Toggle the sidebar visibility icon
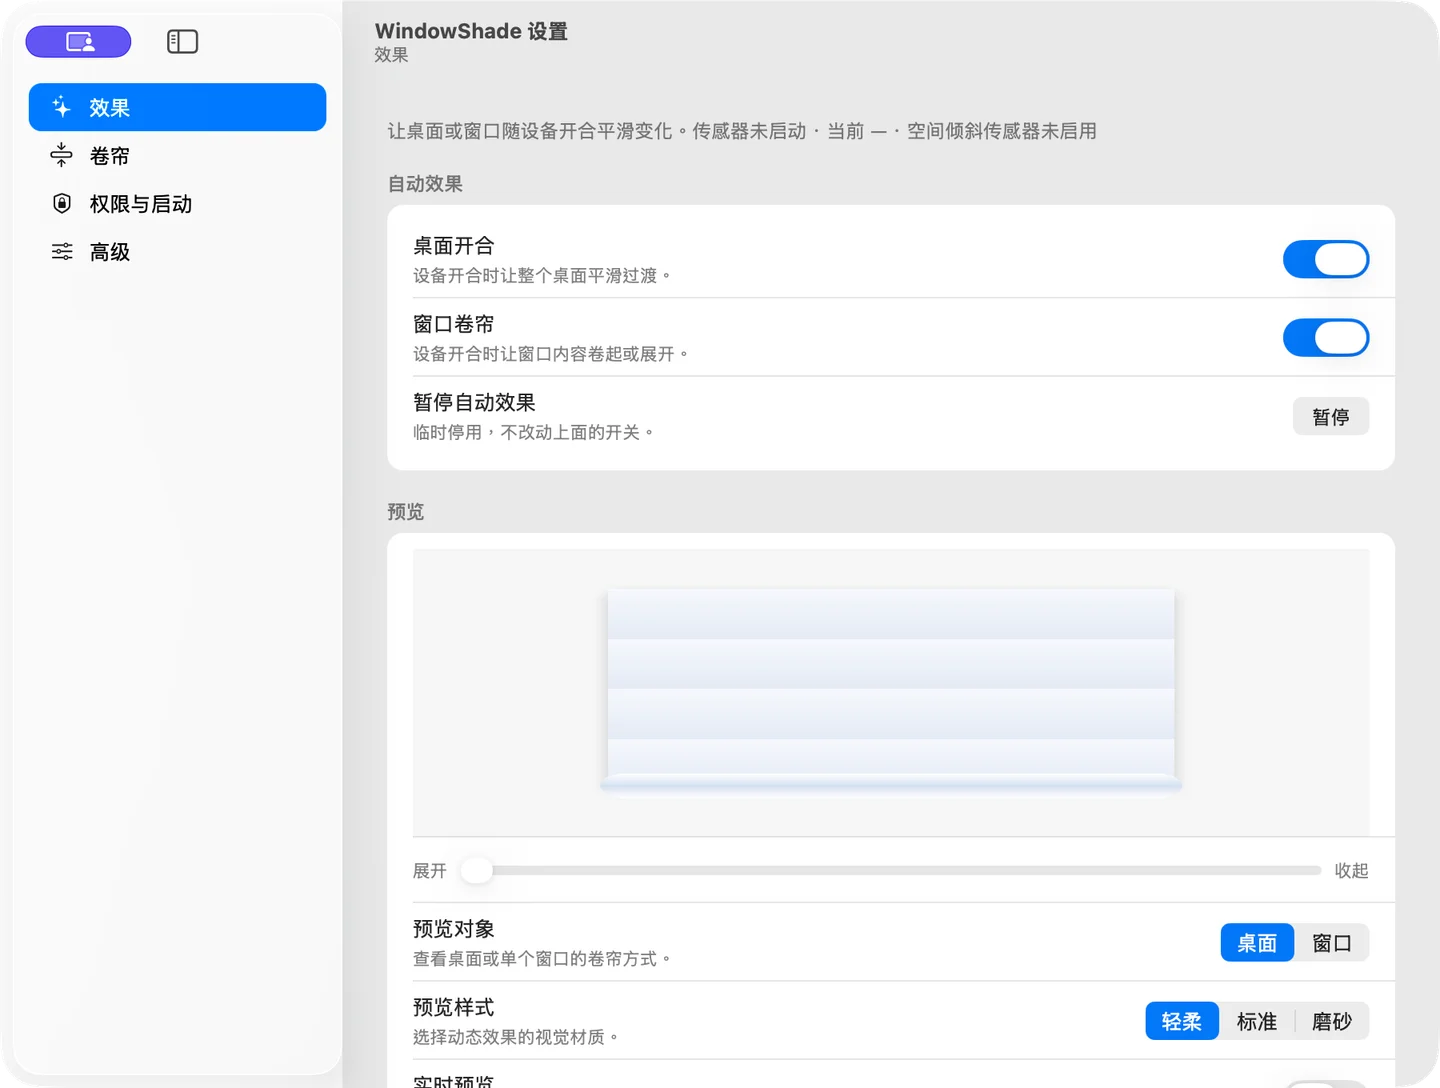1440x1088 pixels. coord(182,42)
